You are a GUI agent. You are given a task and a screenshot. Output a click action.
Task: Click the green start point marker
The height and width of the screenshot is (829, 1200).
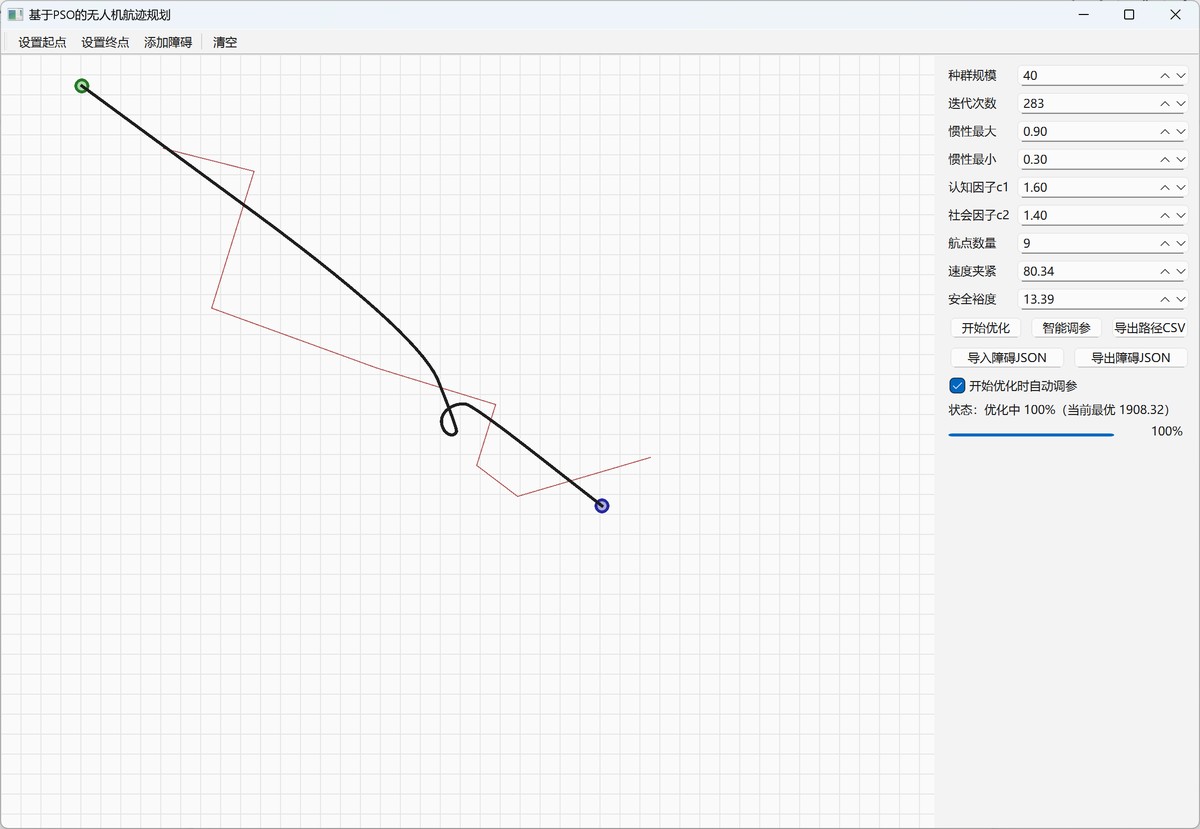coord(82,86)
